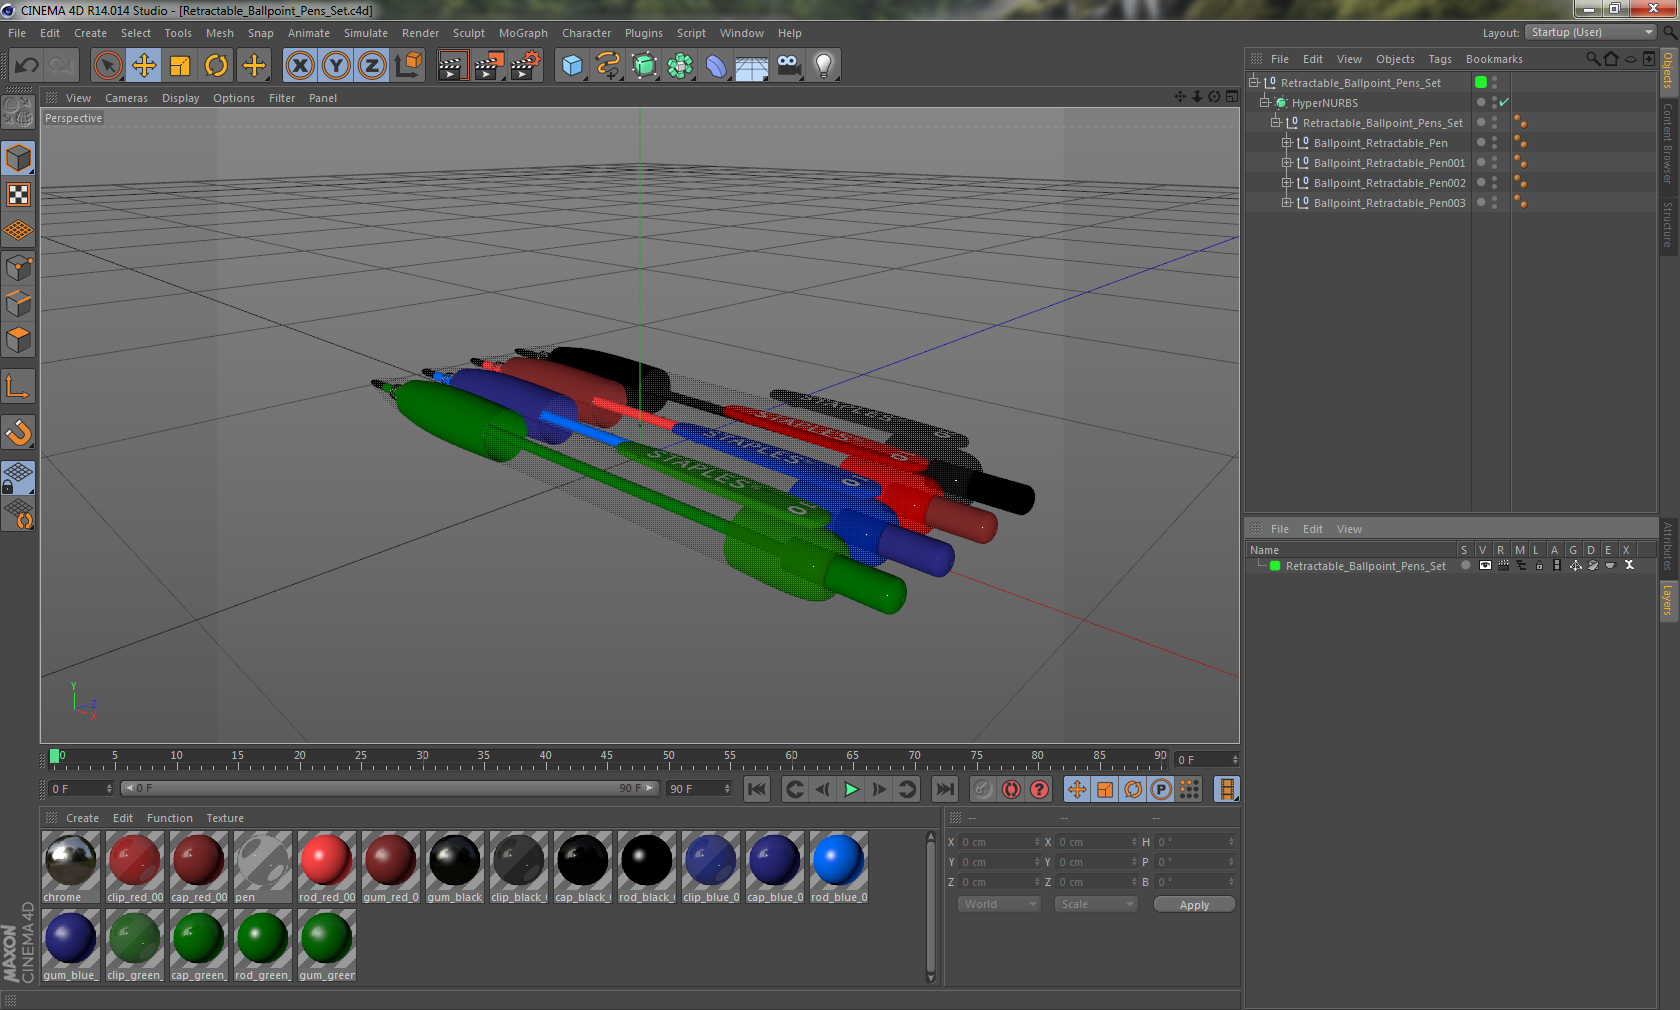Open the Objects tab on right edge
This screenshot has height=1010, width=1680.
coord(1668,70)
